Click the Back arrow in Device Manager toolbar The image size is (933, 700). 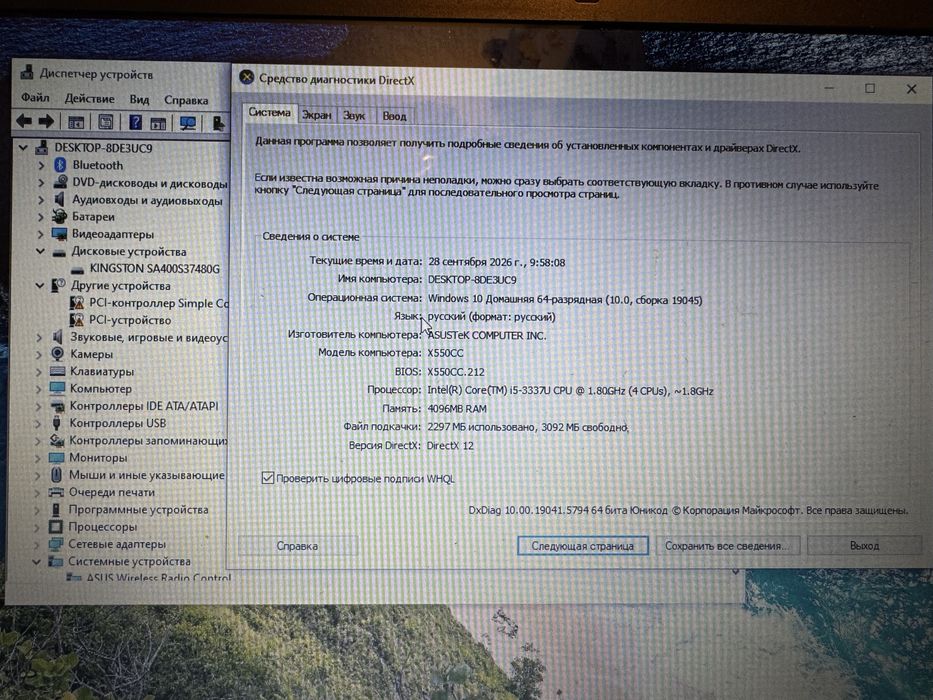(x=24, y=121)
